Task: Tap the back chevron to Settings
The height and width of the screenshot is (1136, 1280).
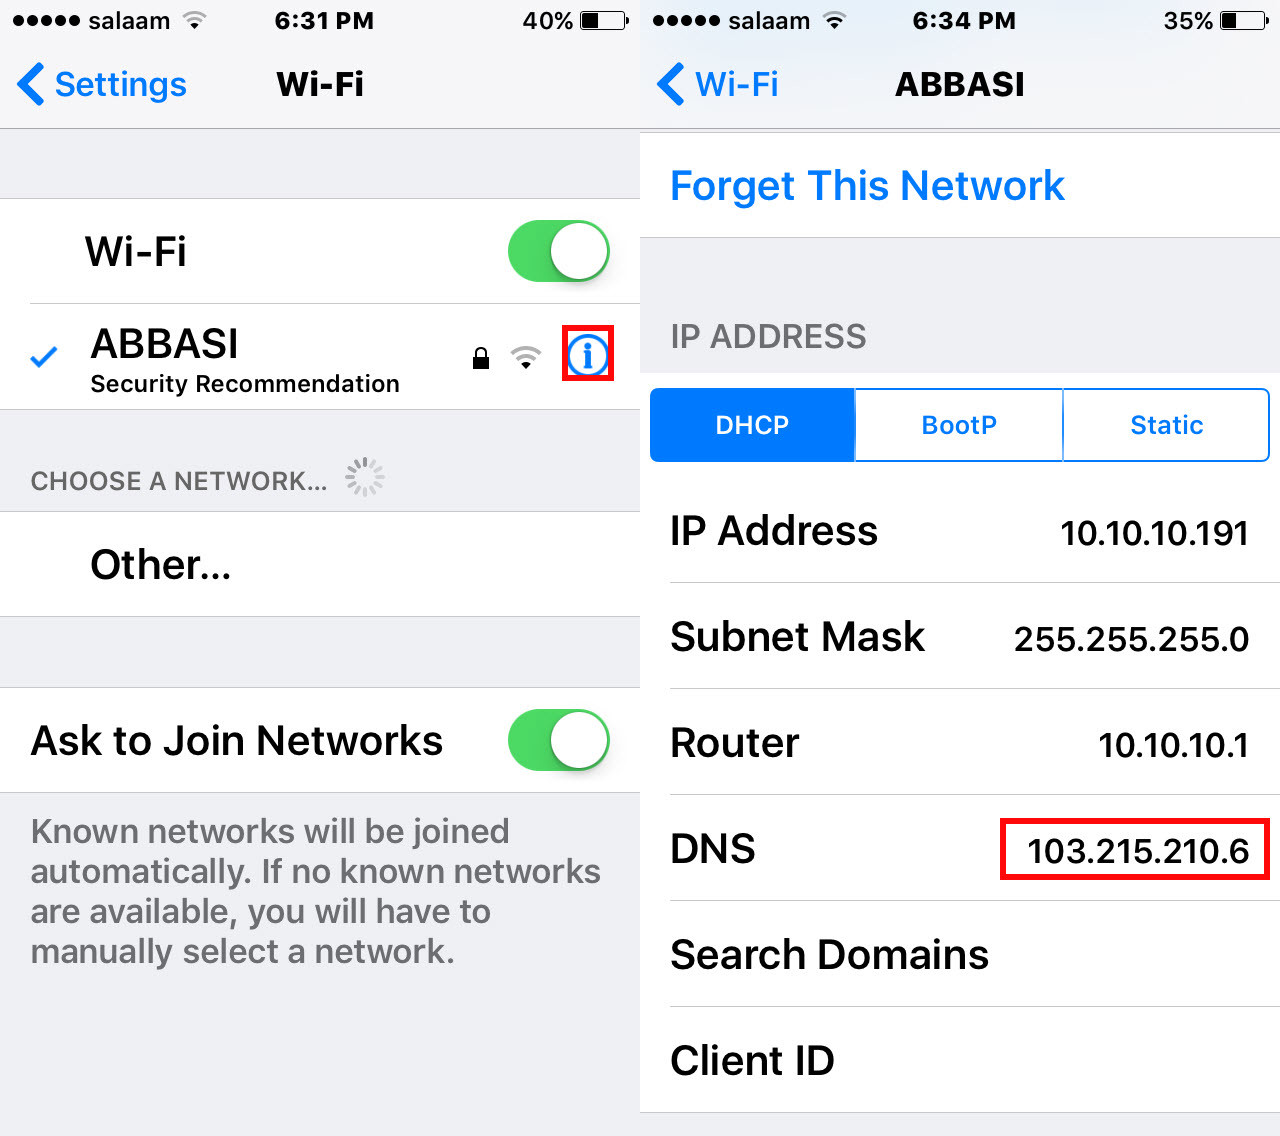Action: point(31,84)
